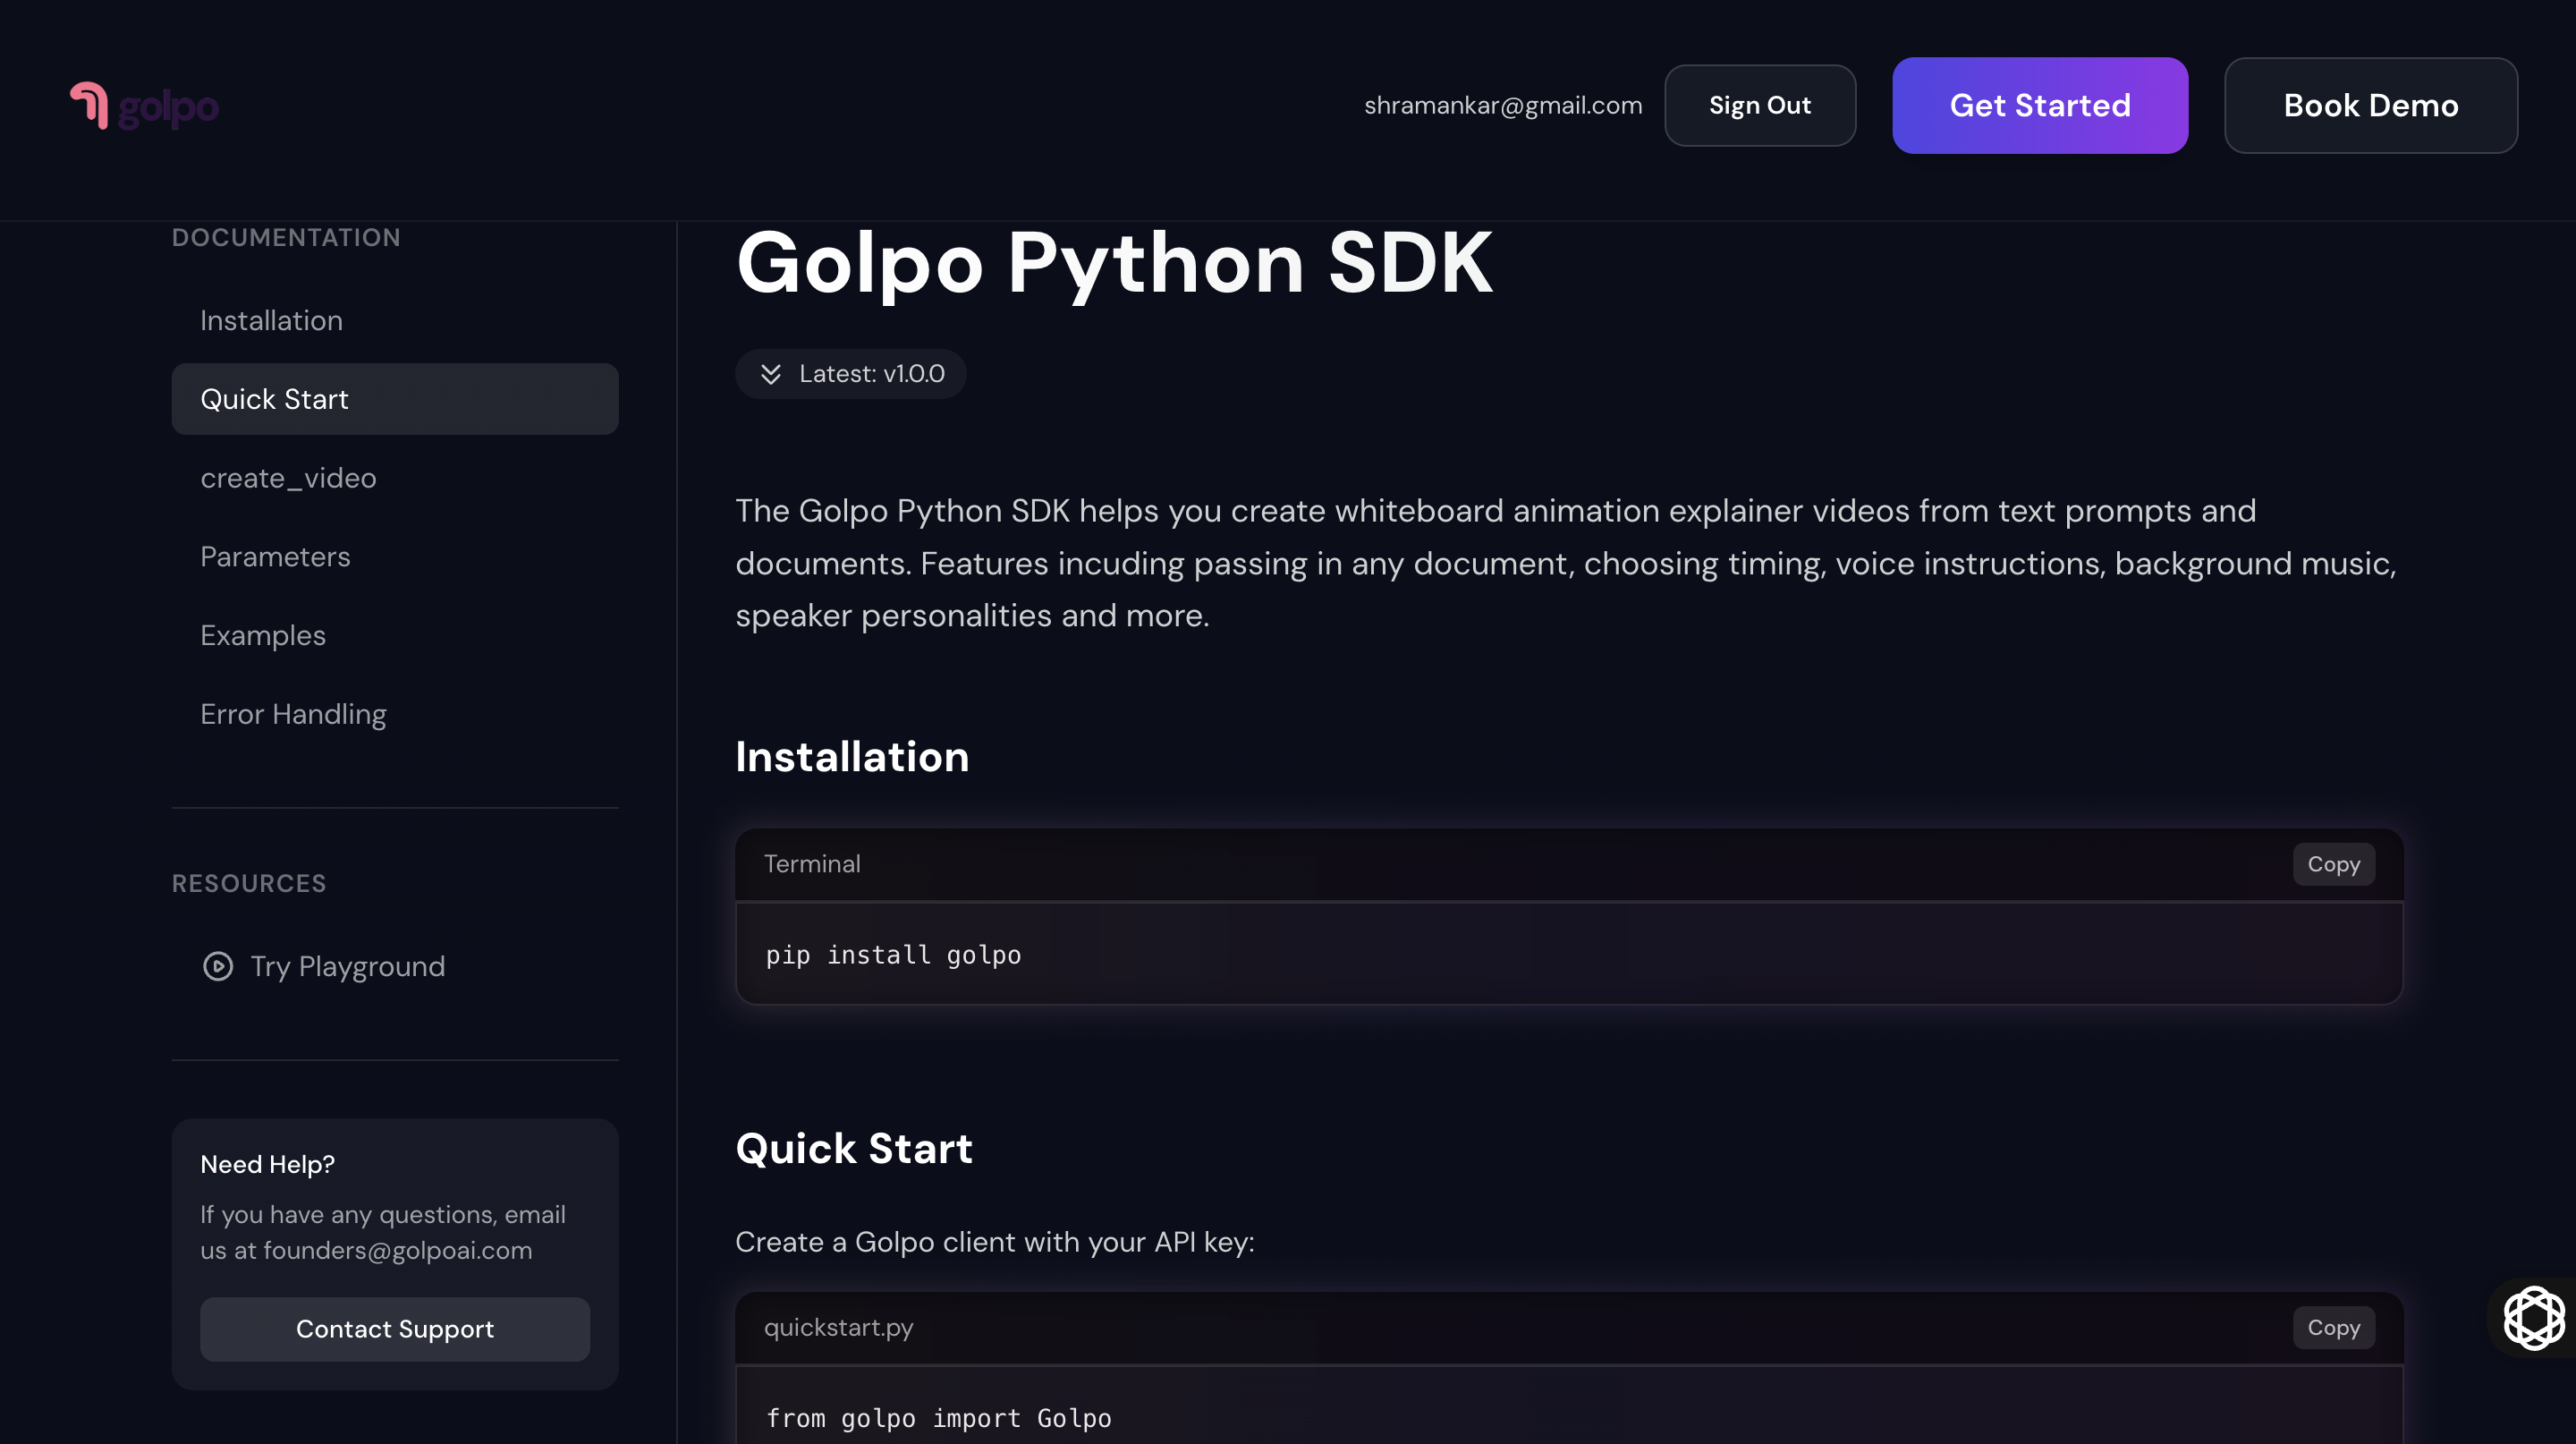
Task: Click the Try Playground play icon
Action: (218, 966)
